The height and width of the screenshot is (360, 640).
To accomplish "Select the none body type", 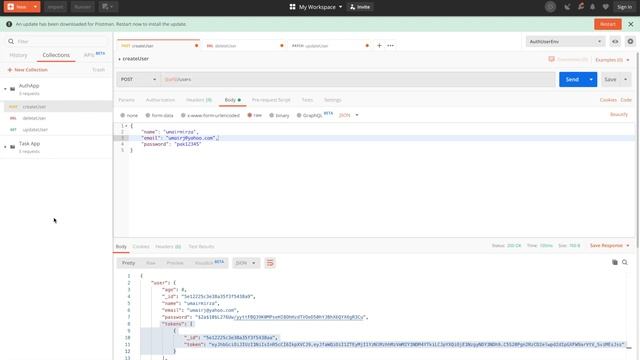I will 129,116.
